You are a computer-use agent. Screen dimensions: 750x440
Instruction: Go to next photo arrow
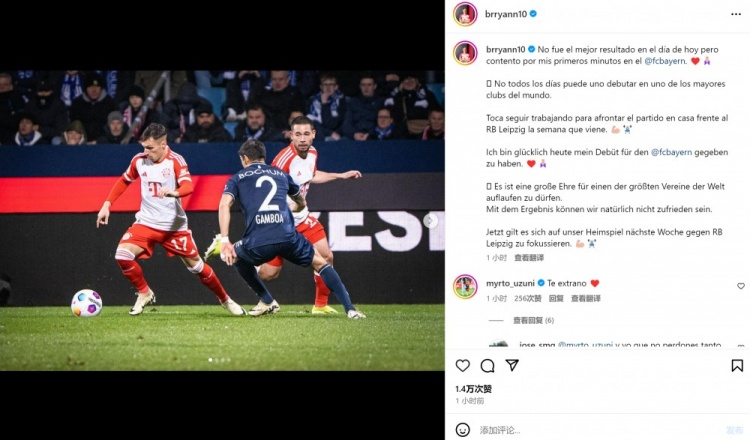[430, 220]
